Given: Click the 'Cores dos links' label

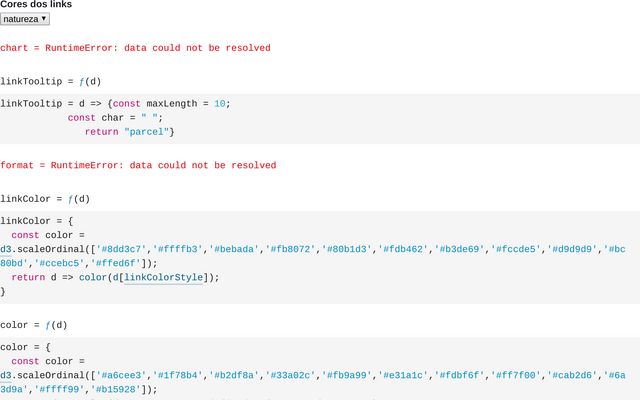Looking at the screenshot, I should coord(36,5).
